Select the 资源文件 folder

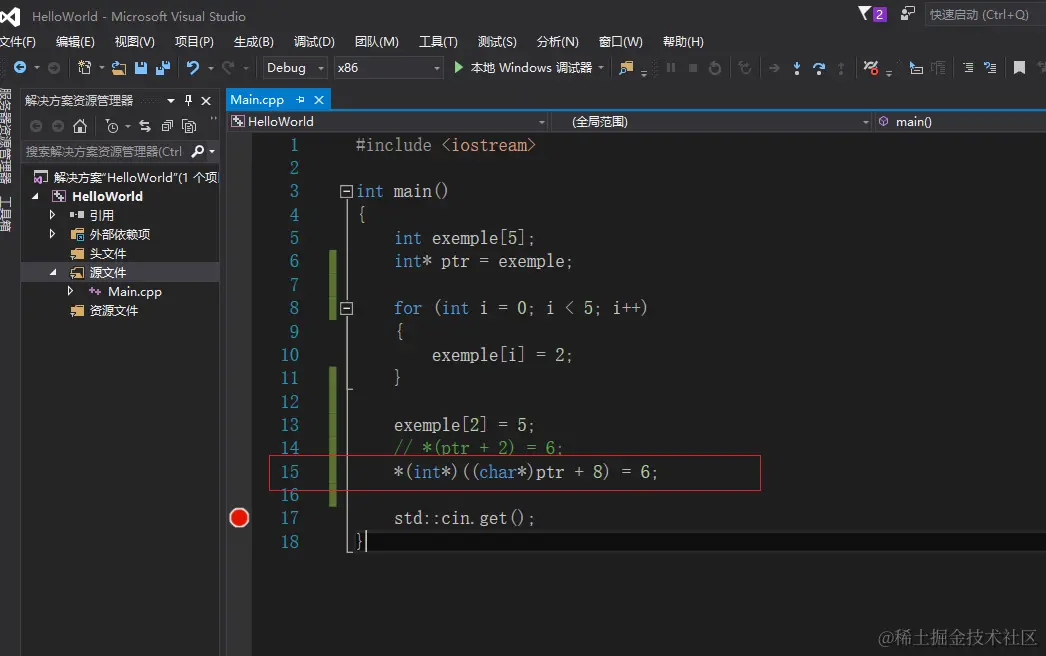pos(113,310)
